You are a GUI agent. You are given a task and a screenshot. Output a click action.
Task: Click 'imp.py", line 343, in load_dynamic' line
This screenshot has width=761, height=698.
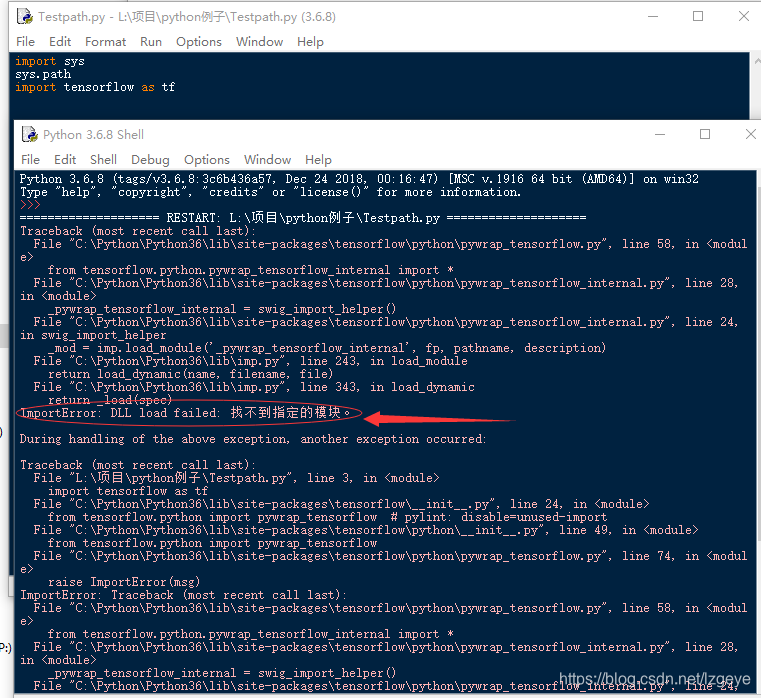(254, 387)
